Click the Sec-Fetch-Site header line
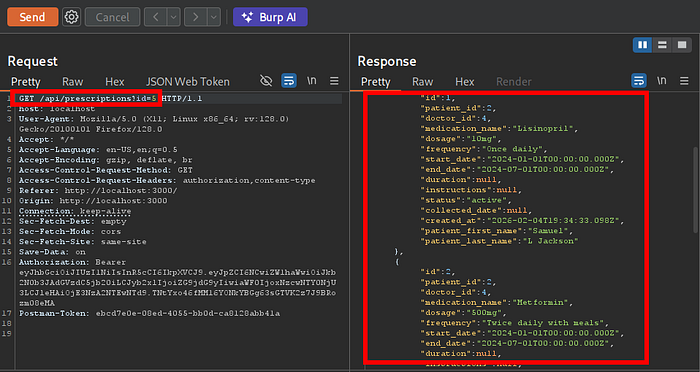 coord(83,242)
